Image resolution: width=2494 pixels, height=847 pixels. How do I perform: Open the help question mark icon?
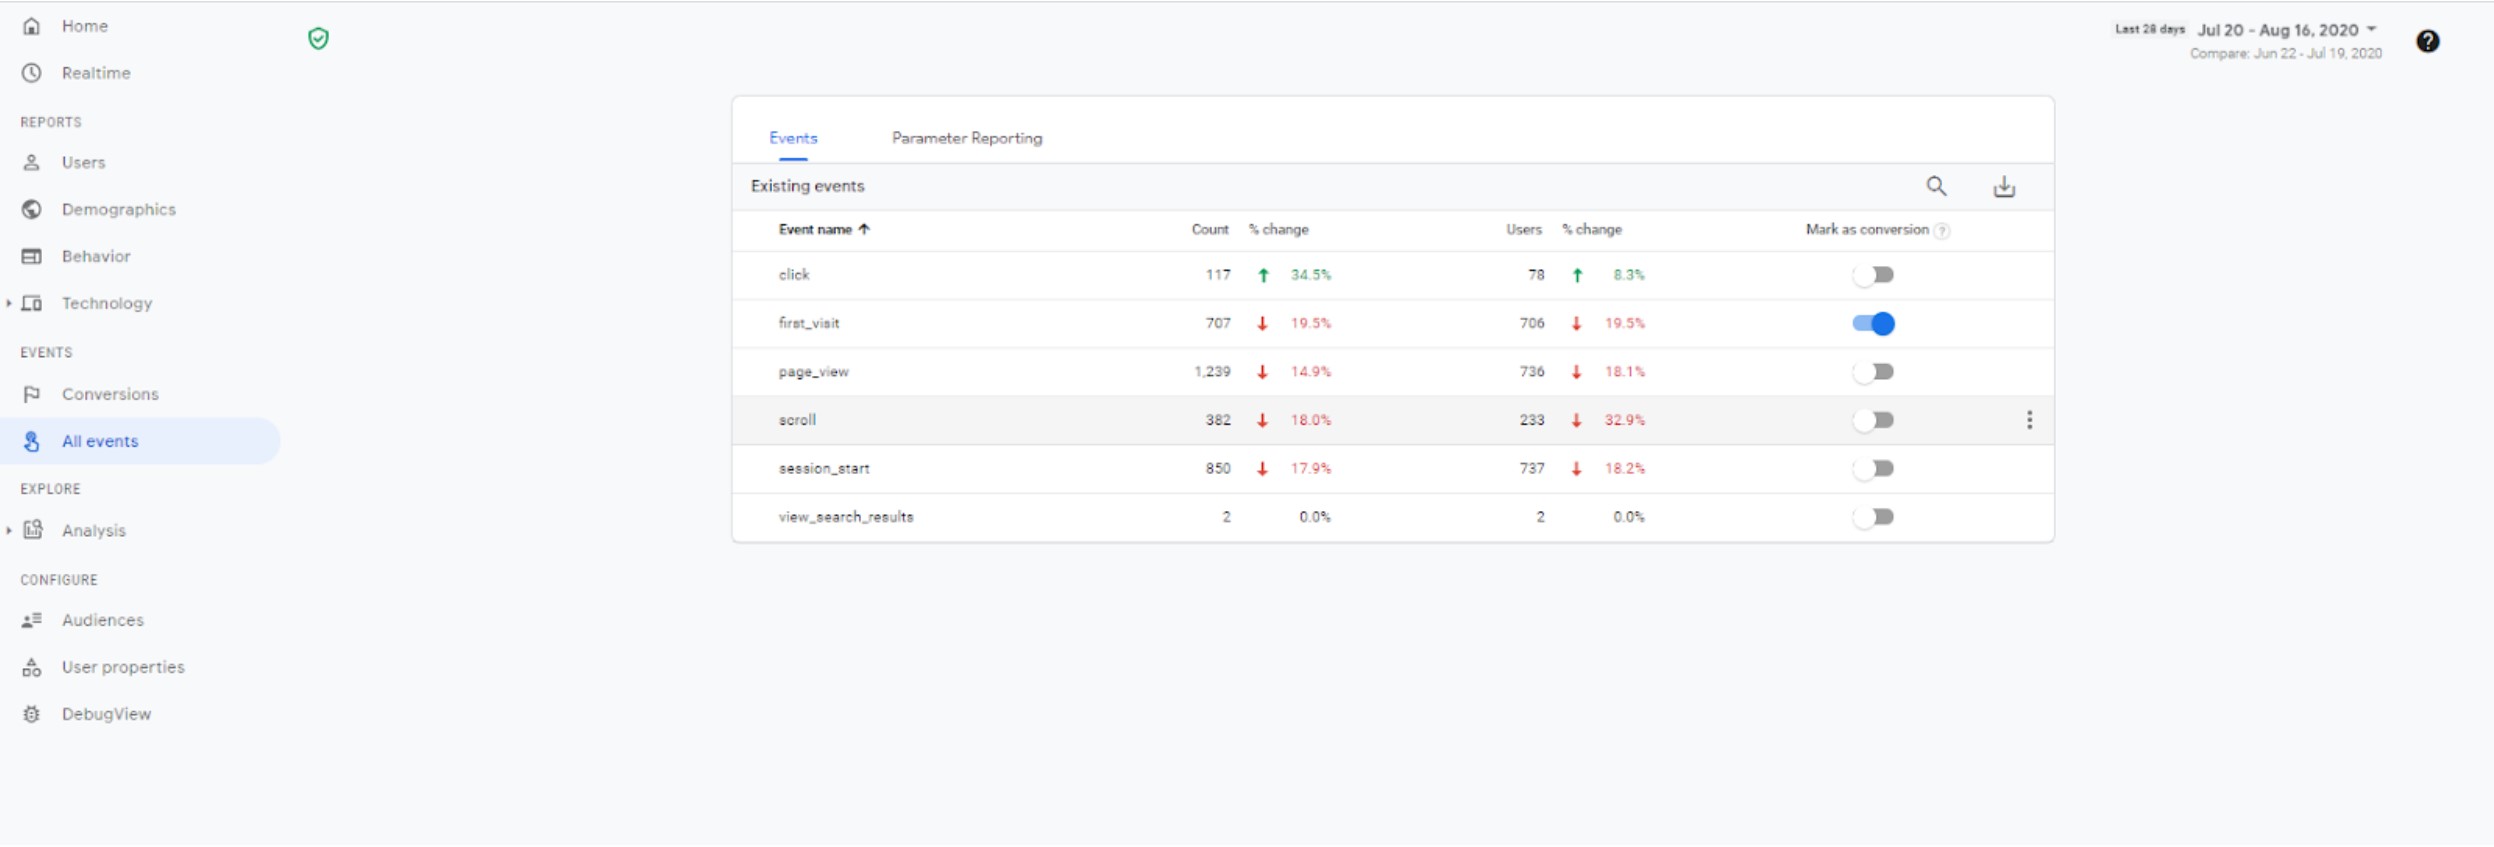pos(2427,41)
